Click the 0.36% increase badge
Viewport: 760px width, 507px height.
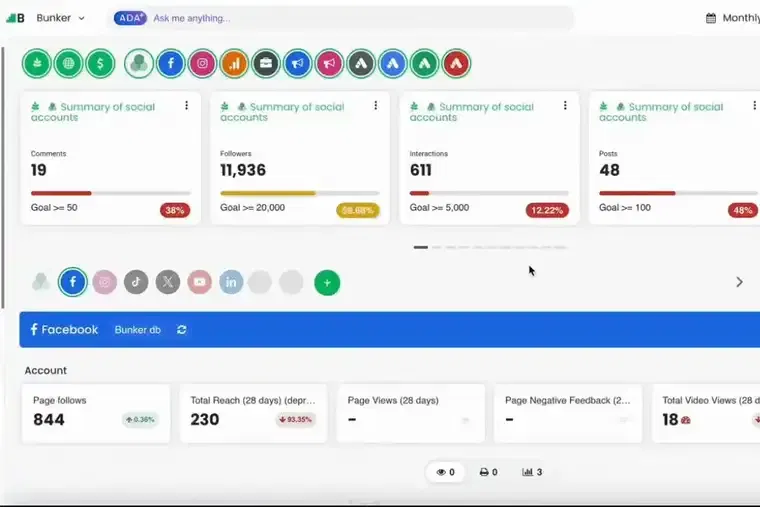pos(140,420)
